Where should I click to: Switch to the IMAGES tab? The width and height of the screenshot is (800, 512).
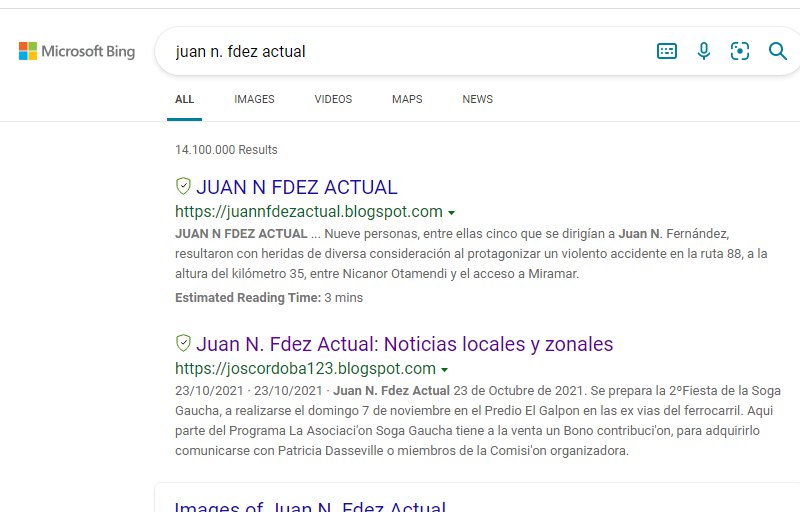[x=254, y=99]
